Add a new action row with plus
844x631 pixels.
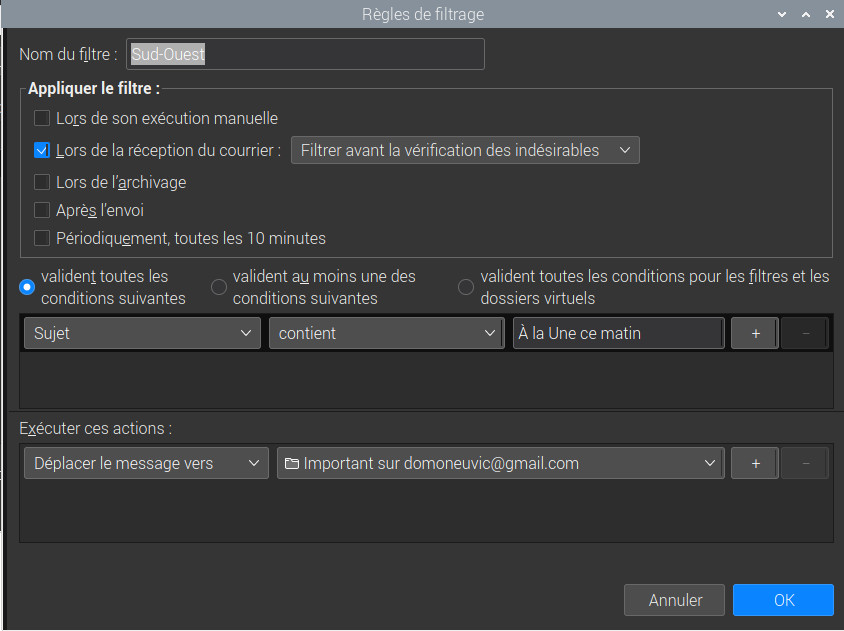[x=755, y=463]
